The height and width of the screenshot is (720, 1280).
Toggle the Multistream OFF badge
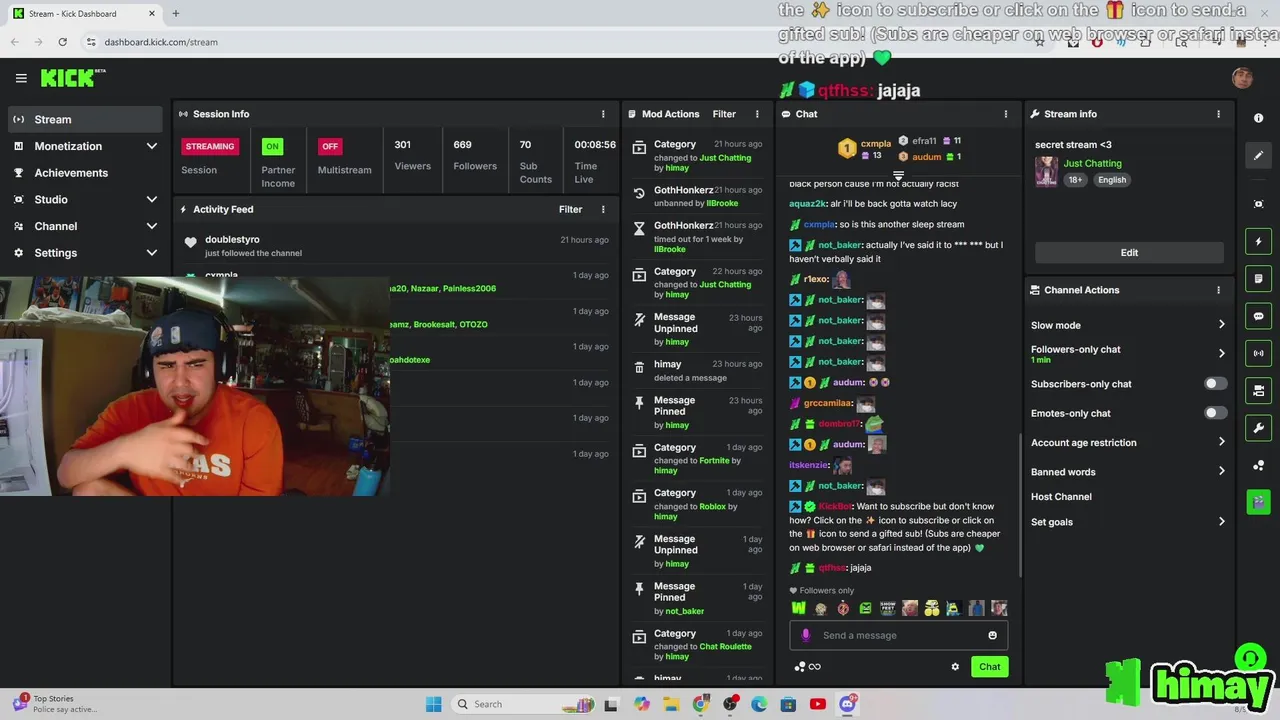(330, 146)
